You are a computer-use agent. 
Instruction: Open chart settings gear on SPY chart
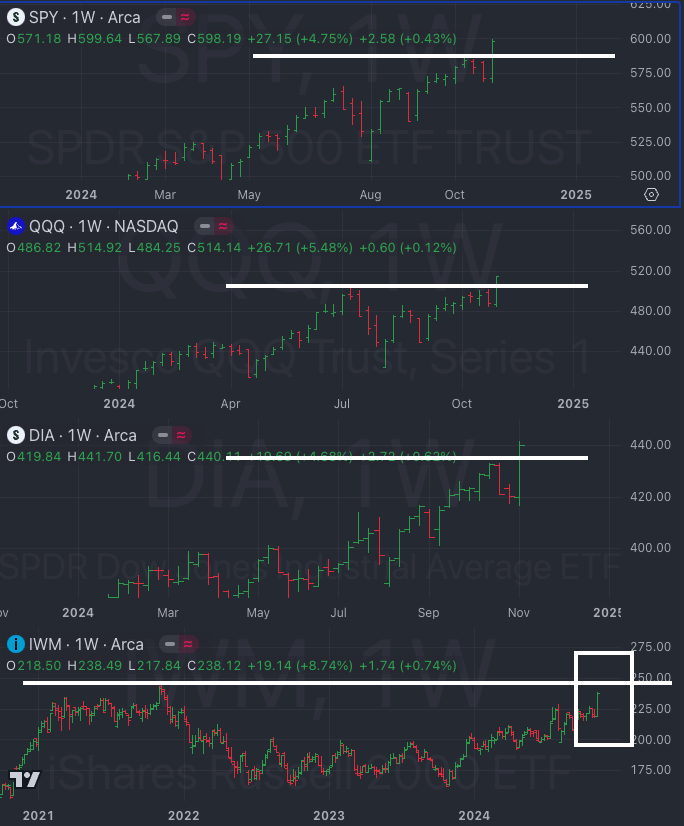coord(651,195)
